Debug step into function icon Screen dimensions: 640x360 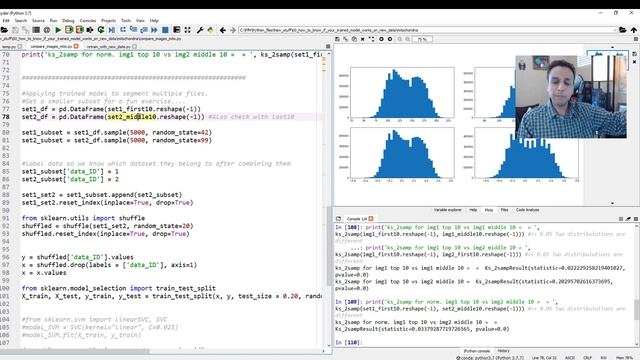point(133,30)
